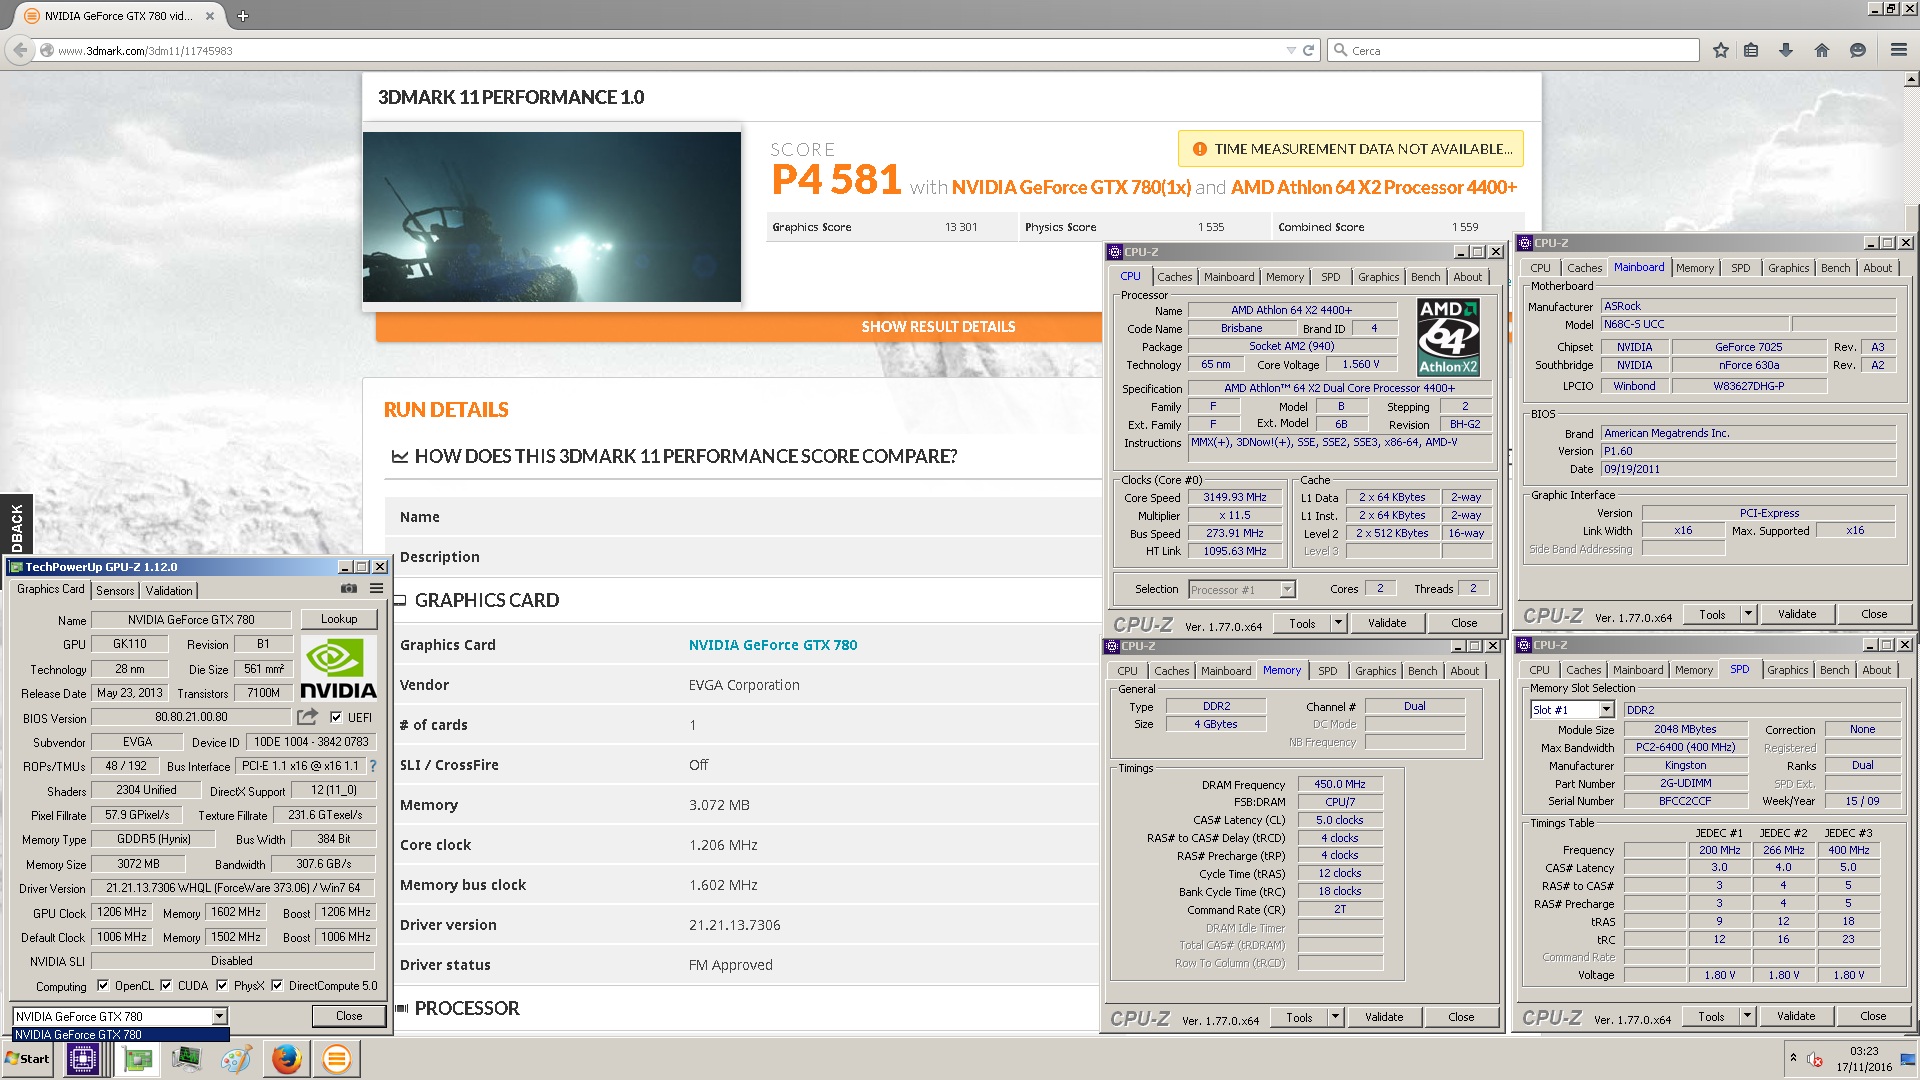The width and height of the screenshot is (1920, 1080).
Task: Click the BIOS export share icon in GPU-Z
Action: (307, 717)
